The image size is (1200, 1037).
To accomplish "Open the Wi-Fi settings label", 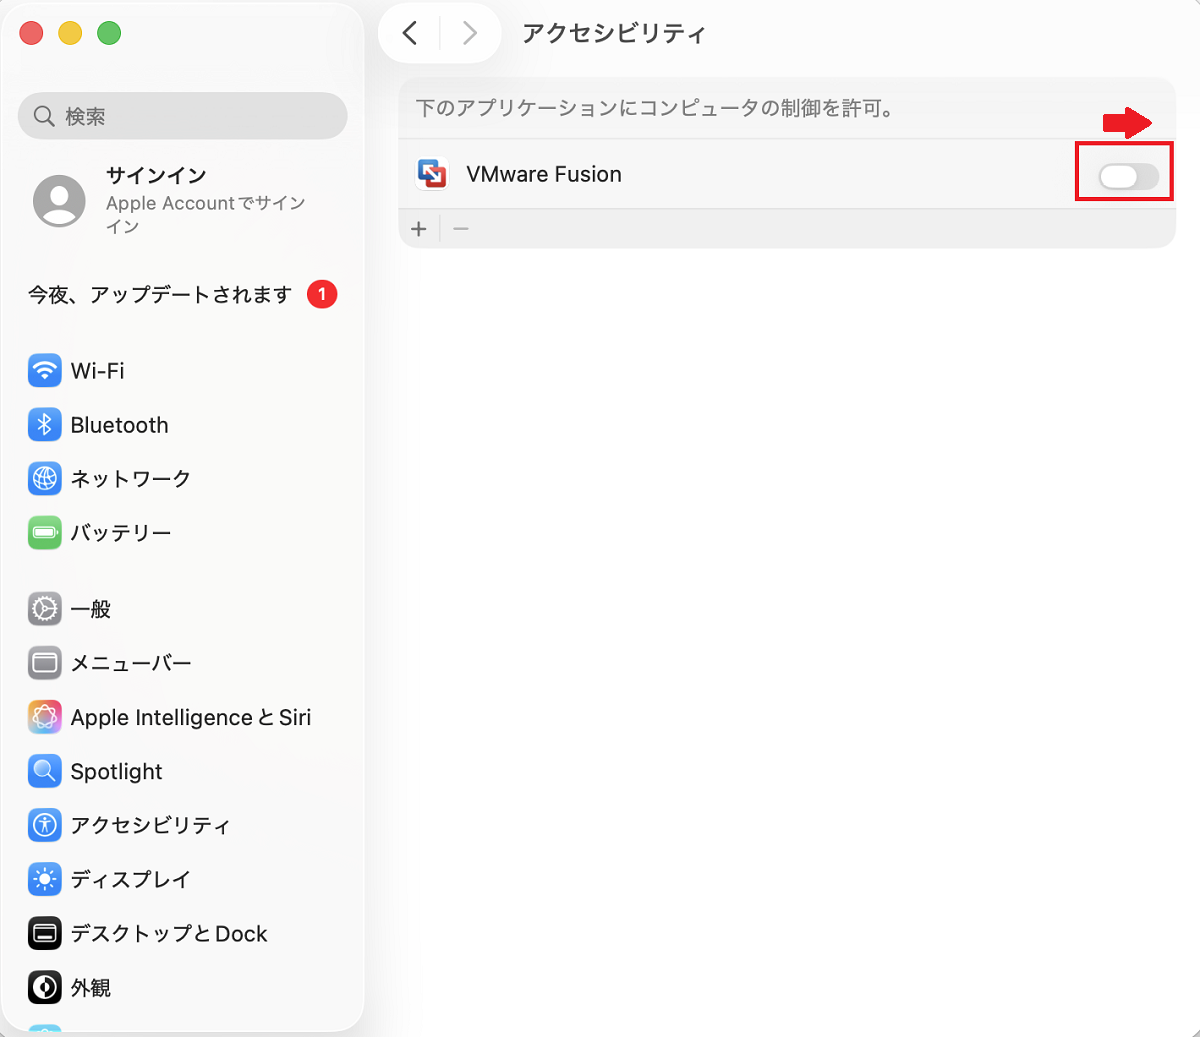I will pos(98,371).
